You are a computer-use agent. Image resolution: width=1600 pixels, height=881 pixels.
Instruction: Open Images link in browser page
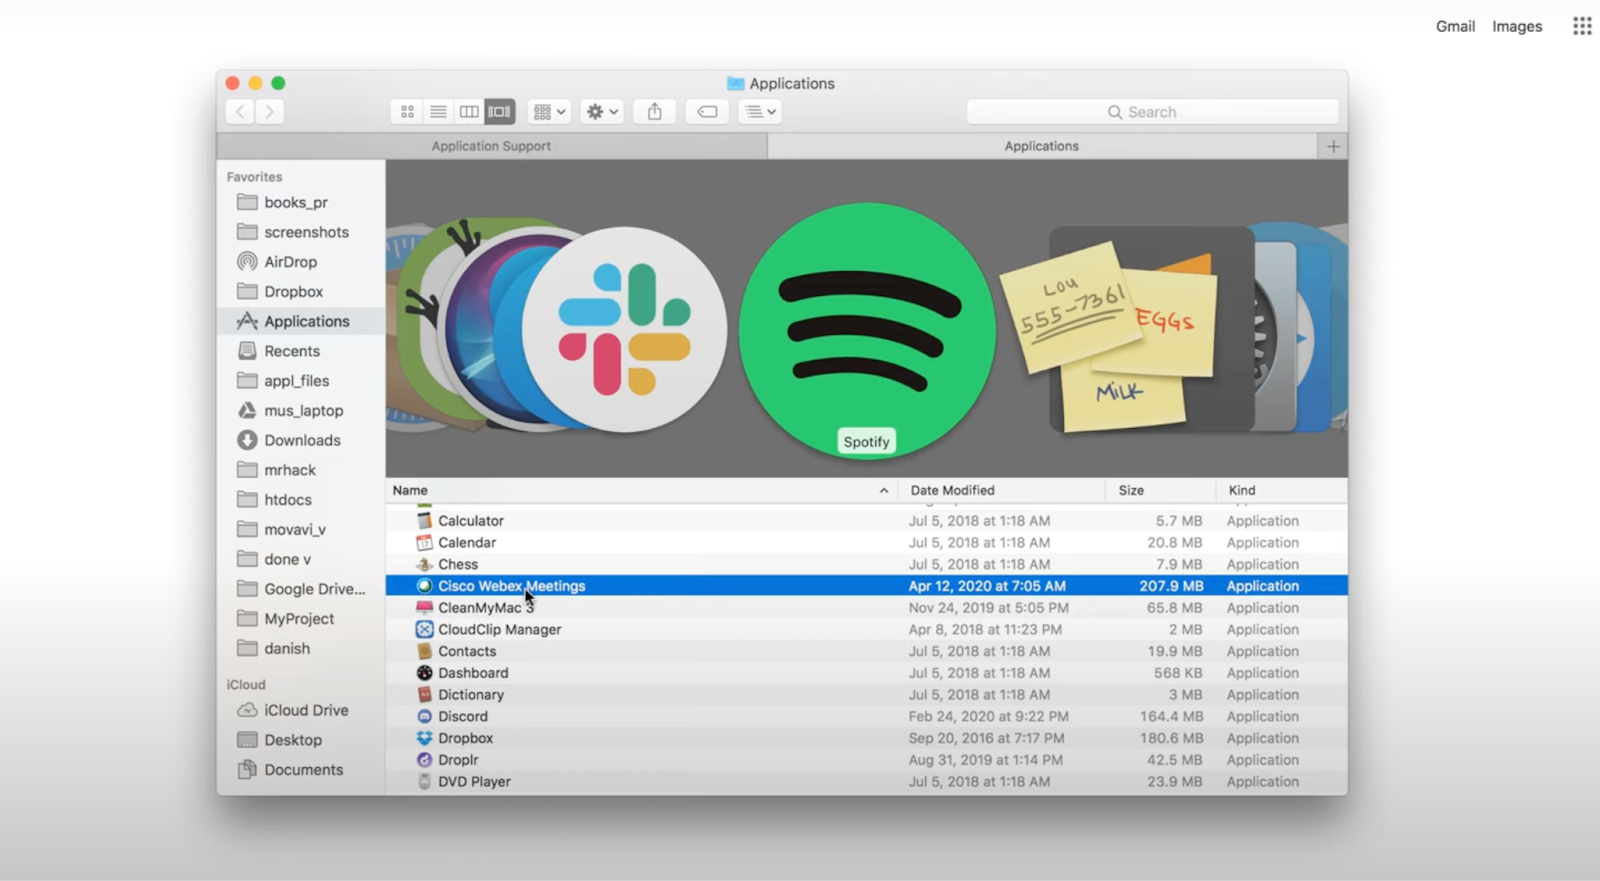pyautogui.click(x=1517, y=26)
